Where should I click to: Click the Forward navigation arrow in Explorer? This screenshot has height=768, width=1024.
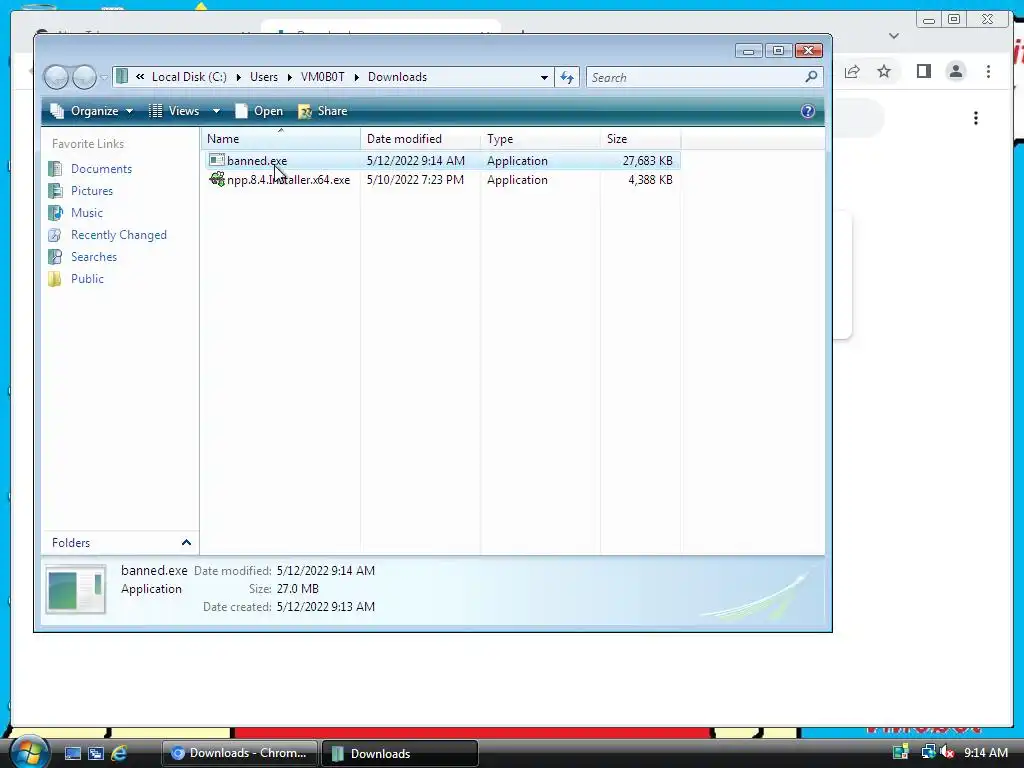pos(84,77)
